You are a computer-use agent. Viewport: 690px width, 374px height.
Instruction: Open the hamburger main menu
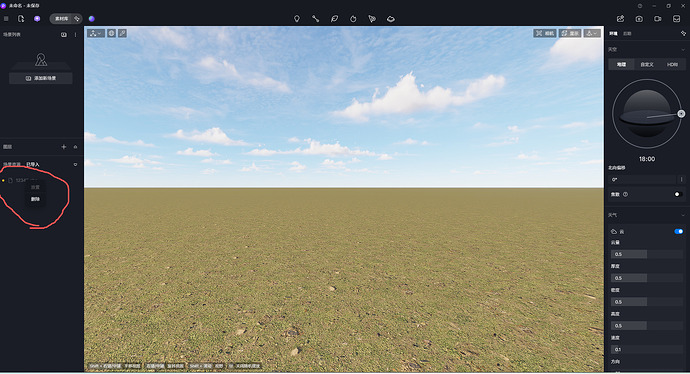pos(6,19)
